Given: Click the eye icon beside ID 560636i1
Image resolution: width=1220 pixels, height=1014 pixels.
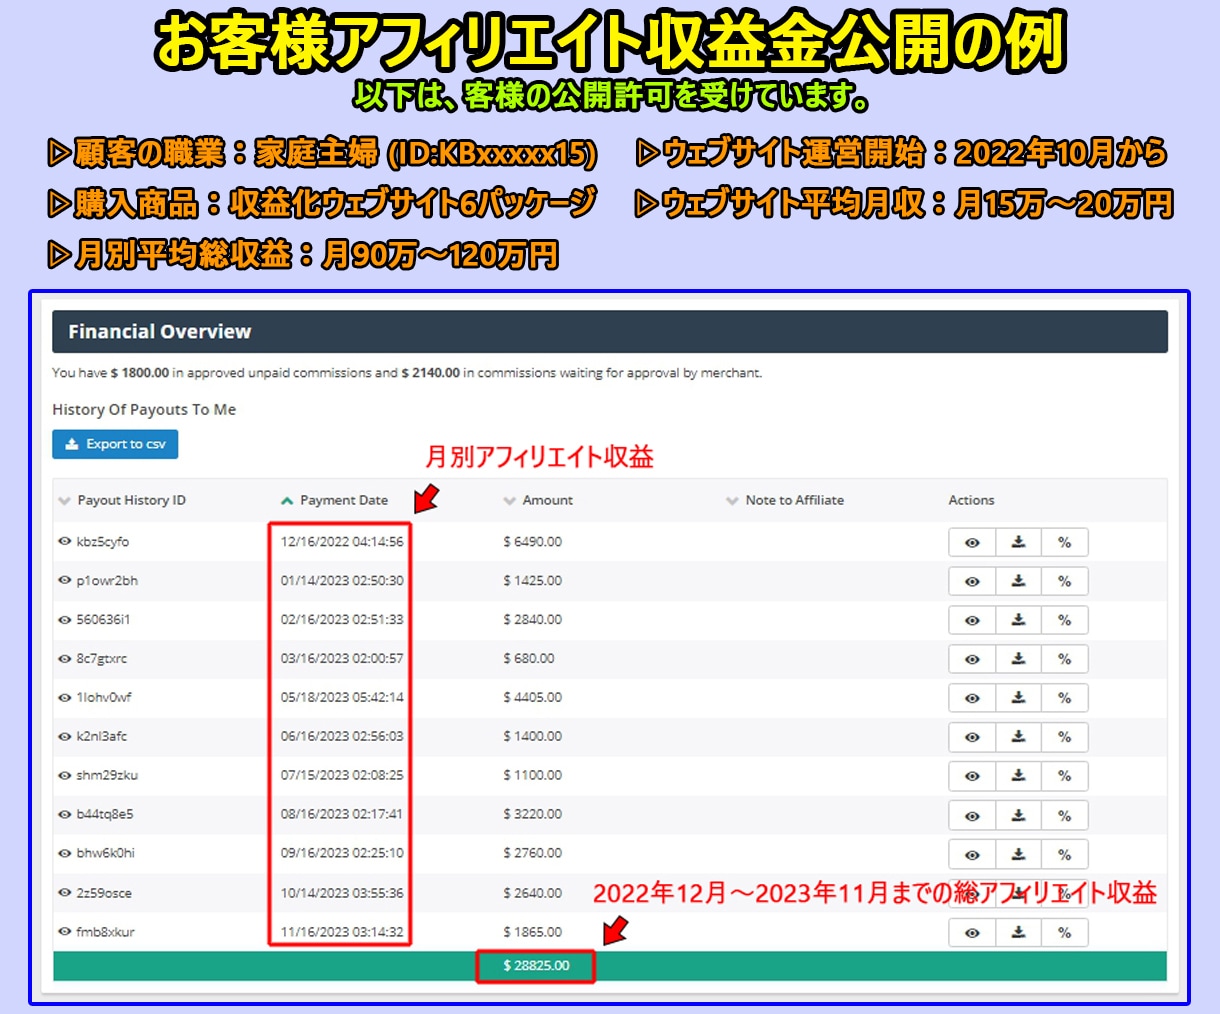Looking at the screenshot, I should 64,619.
